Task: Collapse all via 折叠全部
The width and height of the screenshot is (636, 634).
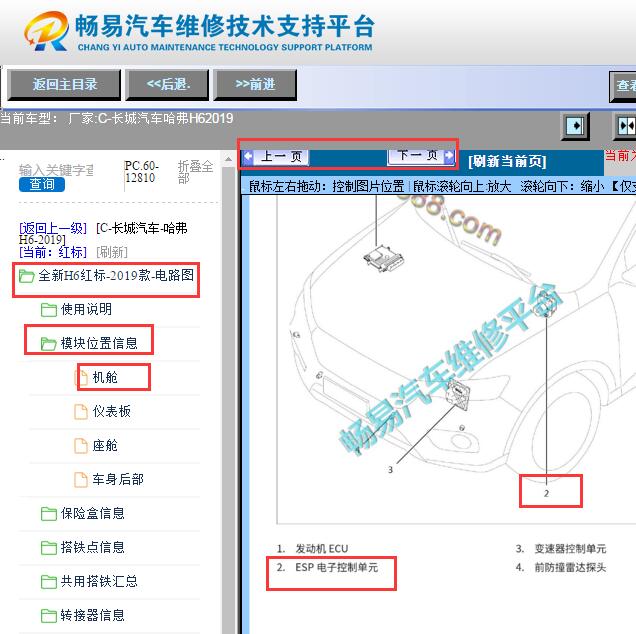Action: pos(195,172)
